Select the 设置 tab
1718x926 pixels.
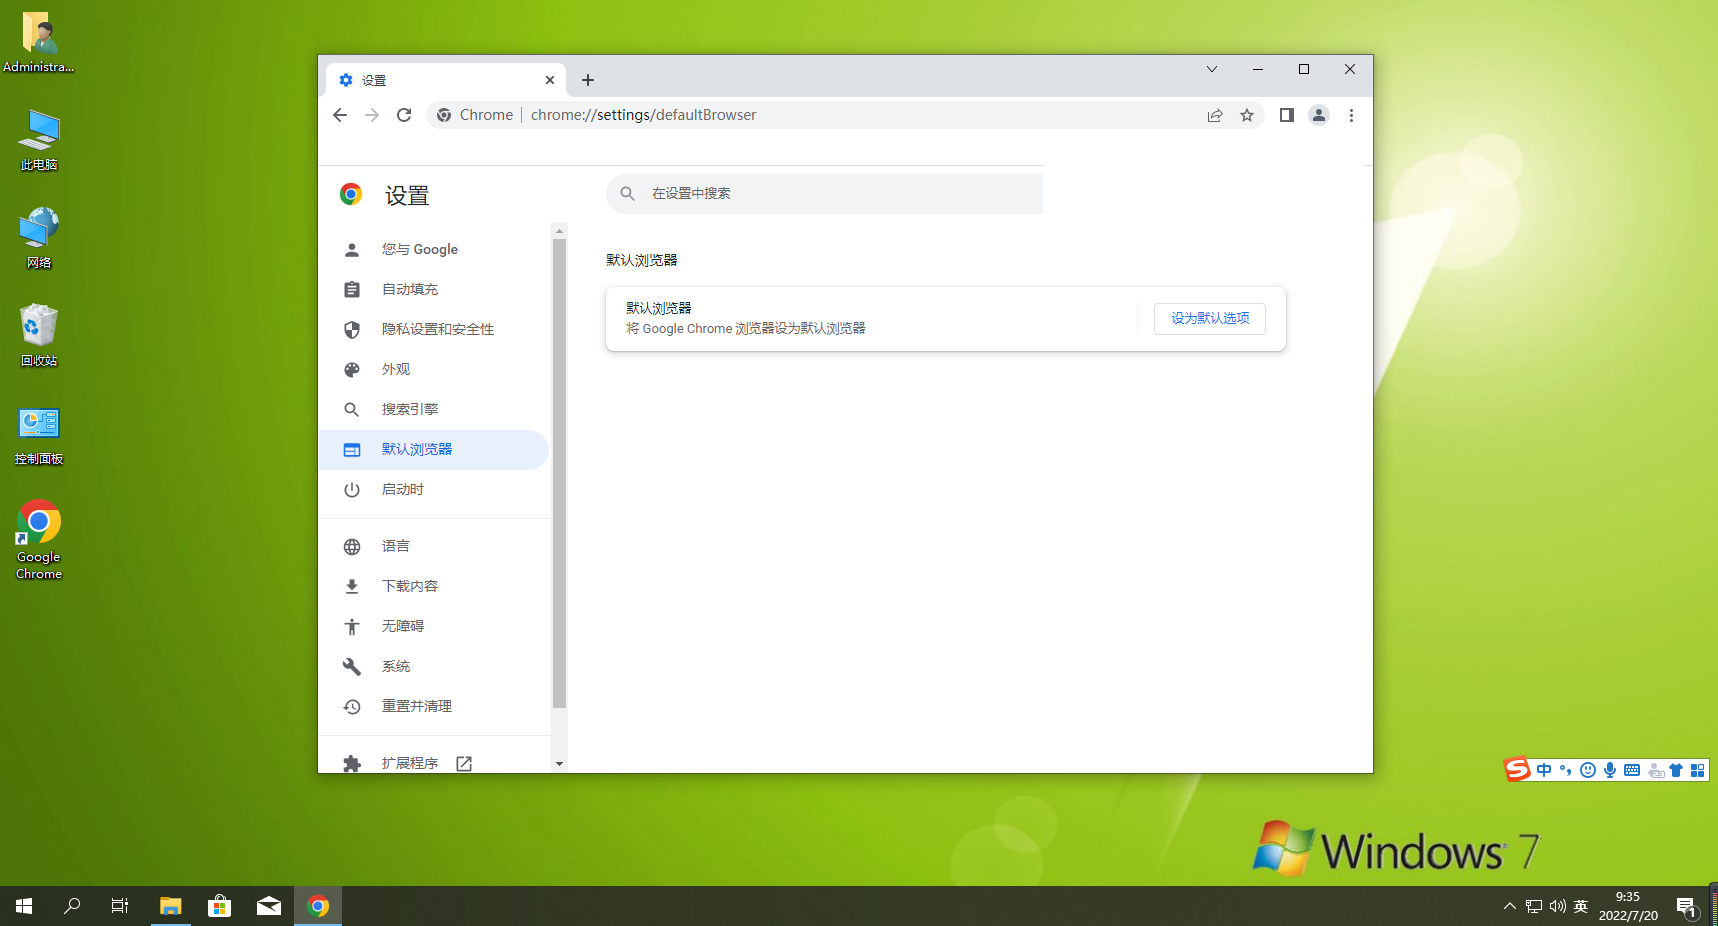pos(446,80)
